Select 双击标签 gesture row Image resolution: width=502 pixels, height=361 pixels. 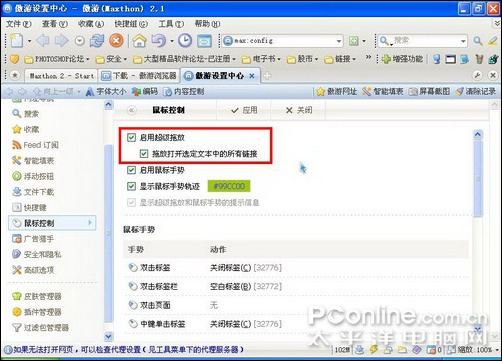click(296, 267)
